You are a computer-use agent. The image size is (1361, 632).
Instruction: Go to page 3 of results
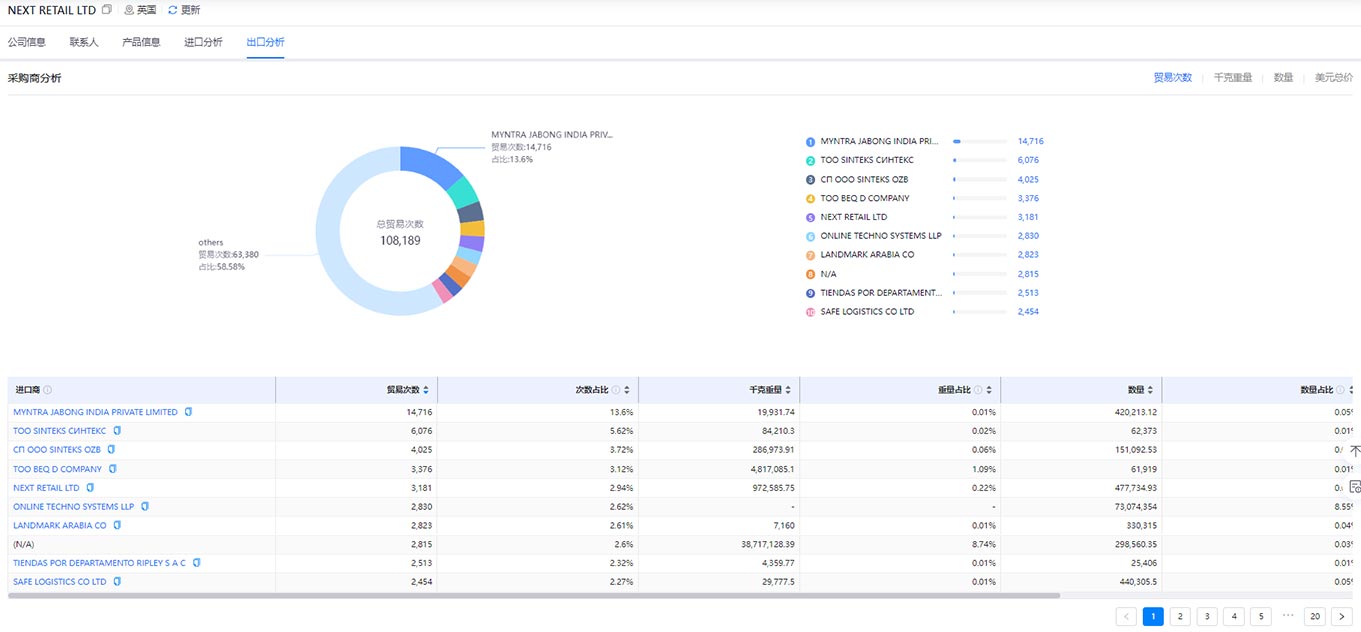click(1207, 617)
